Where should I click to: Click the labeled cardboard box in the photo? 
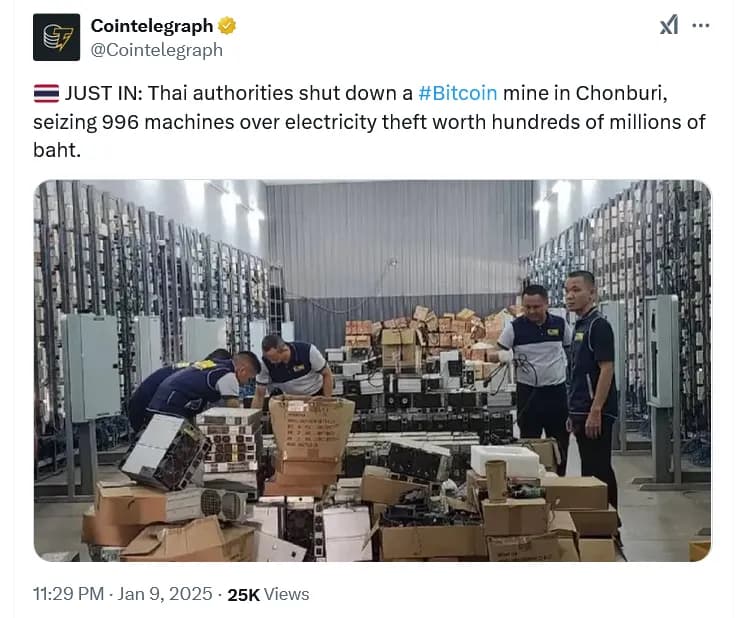pos(312,428)
